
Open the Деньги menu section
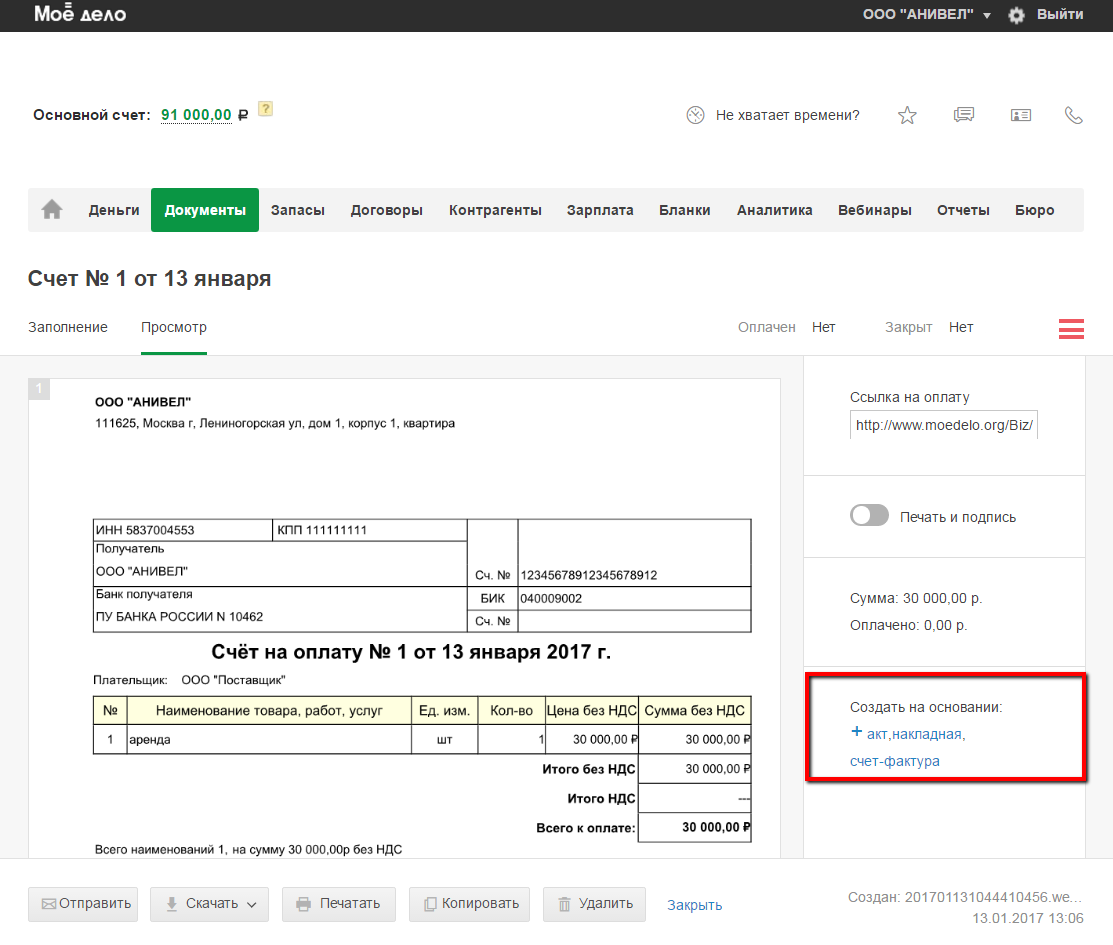114,210
